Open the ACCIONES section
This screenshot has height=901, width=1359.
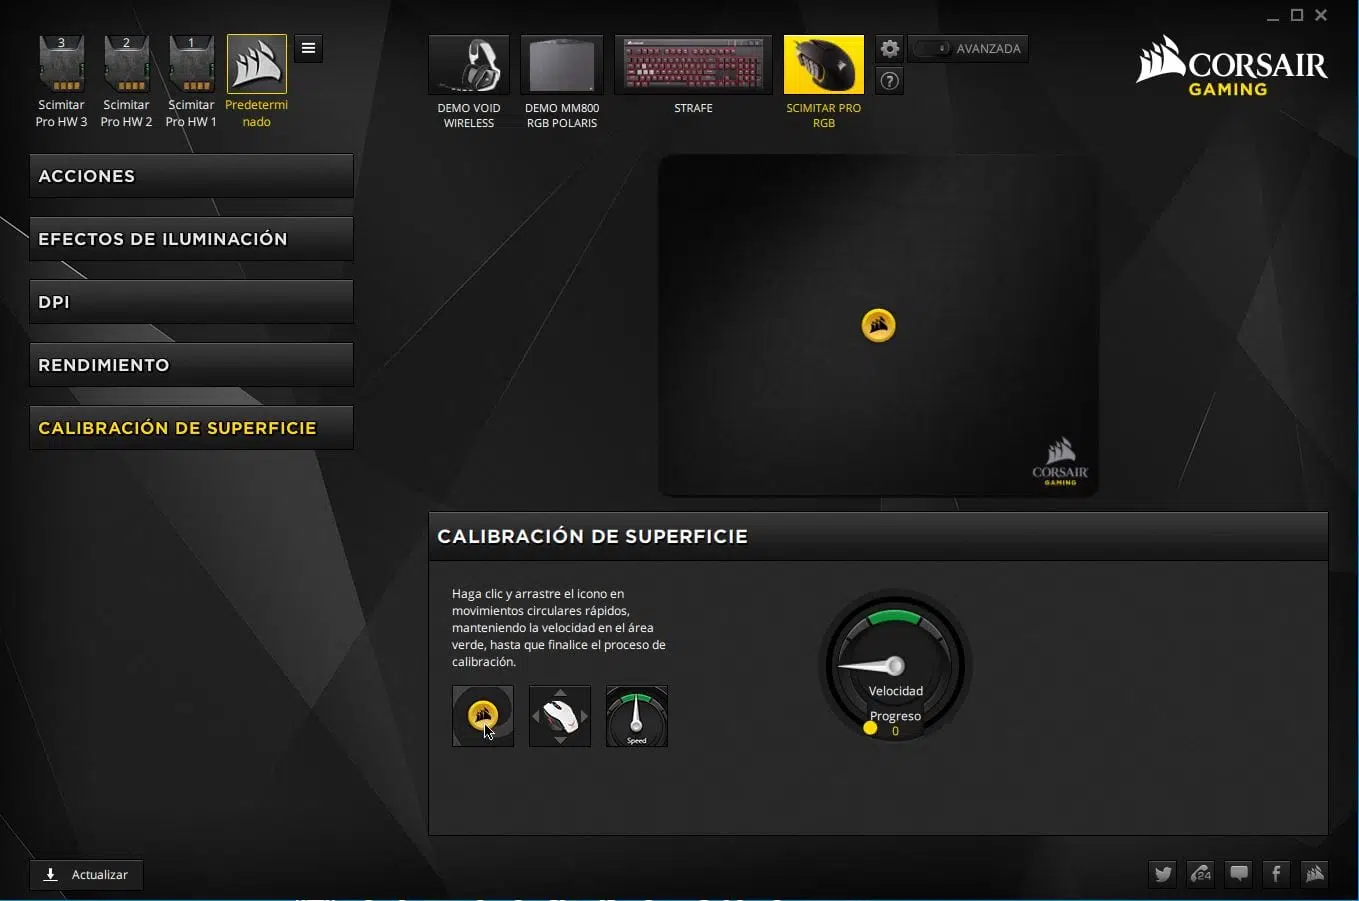pos(191,176)
